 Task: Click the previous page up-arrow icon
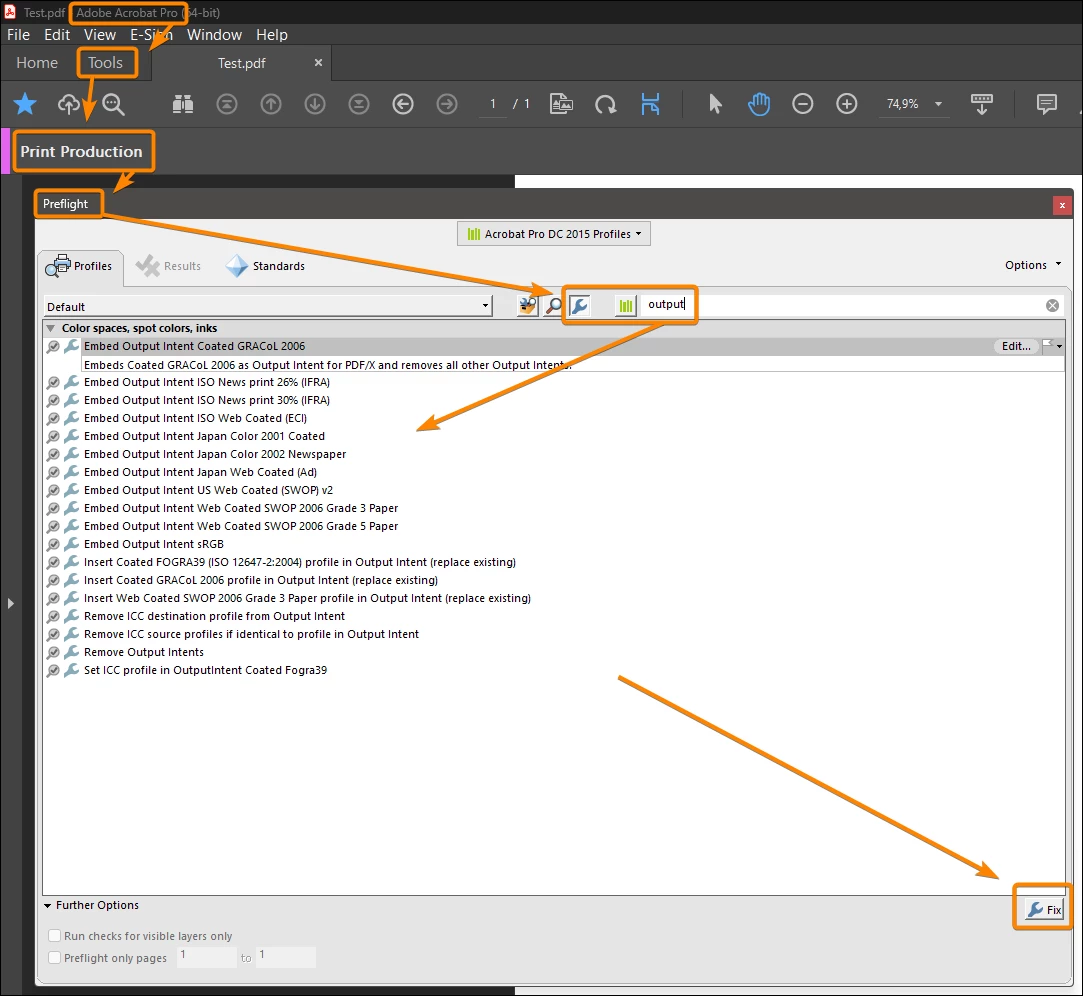[271, 104]
